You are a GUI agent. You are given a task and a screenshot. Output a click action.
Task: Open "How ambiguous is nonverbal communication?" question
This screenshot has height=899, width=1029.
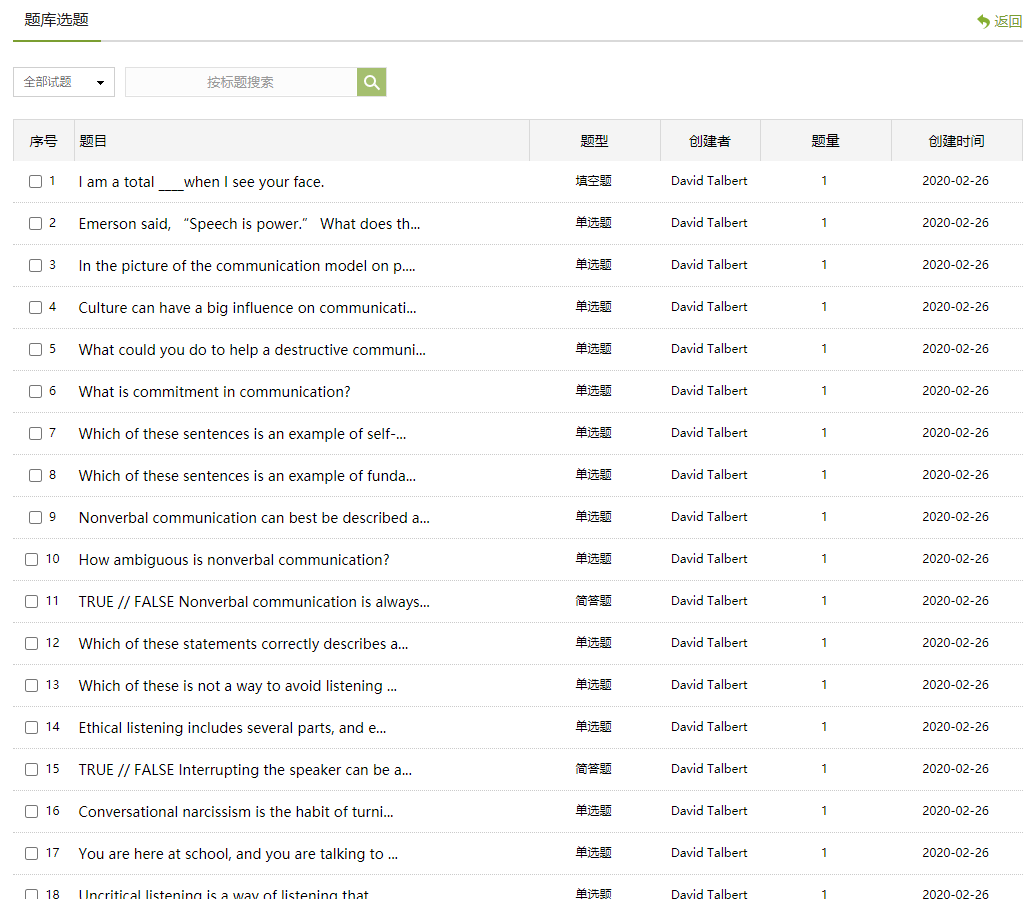point(234,560)
